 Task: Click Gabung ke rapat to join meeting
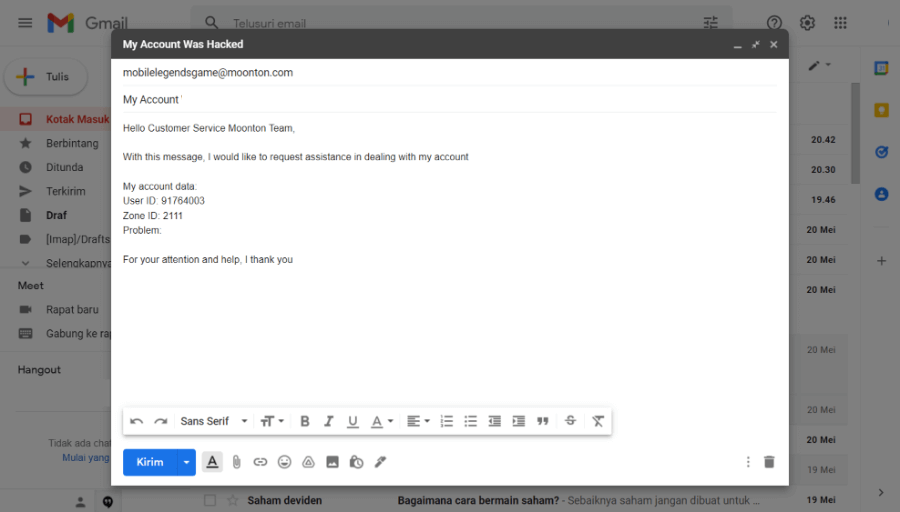pos(56,333)
